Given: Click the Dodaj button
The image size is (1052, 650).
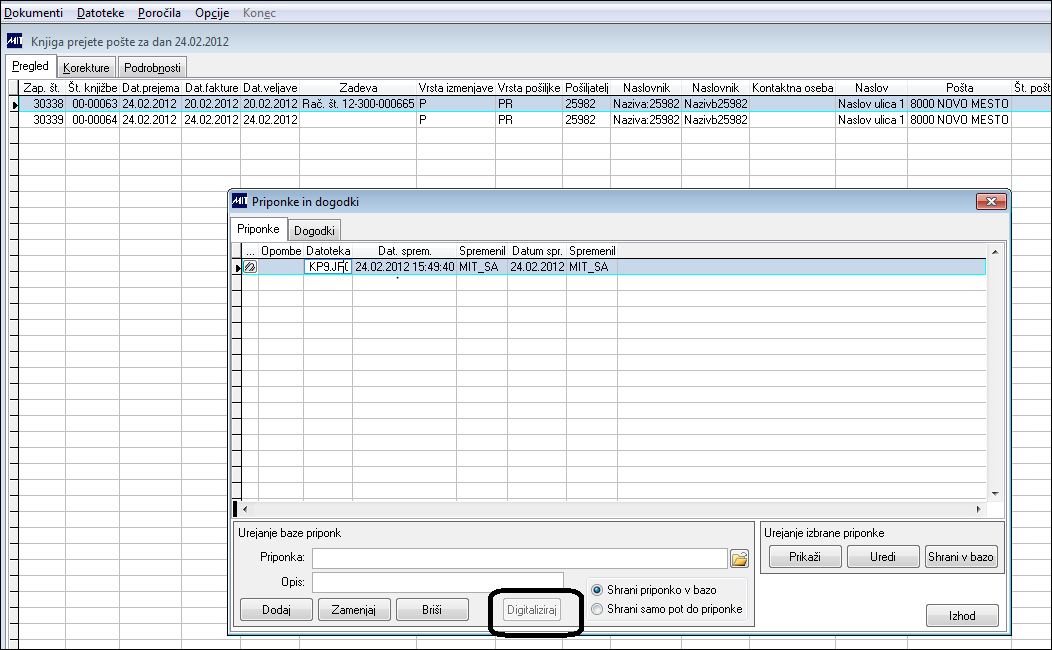Looking at the screenshot, I should click(x=276, y=610).
